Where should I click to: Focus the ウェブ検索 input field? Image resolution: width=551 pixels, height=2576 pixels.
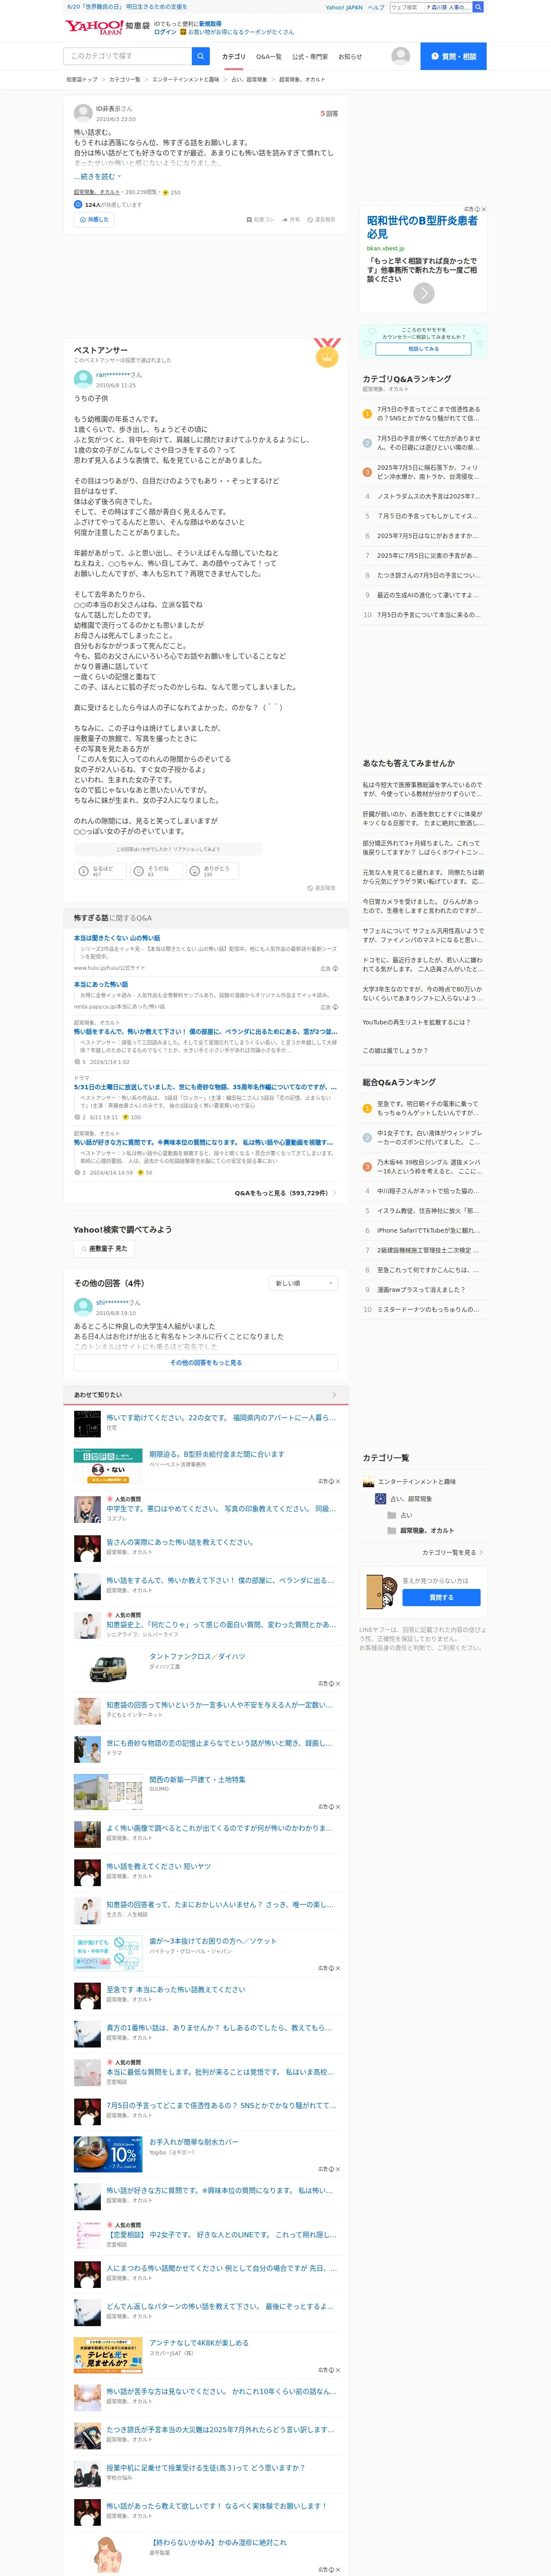pos(406,7)
